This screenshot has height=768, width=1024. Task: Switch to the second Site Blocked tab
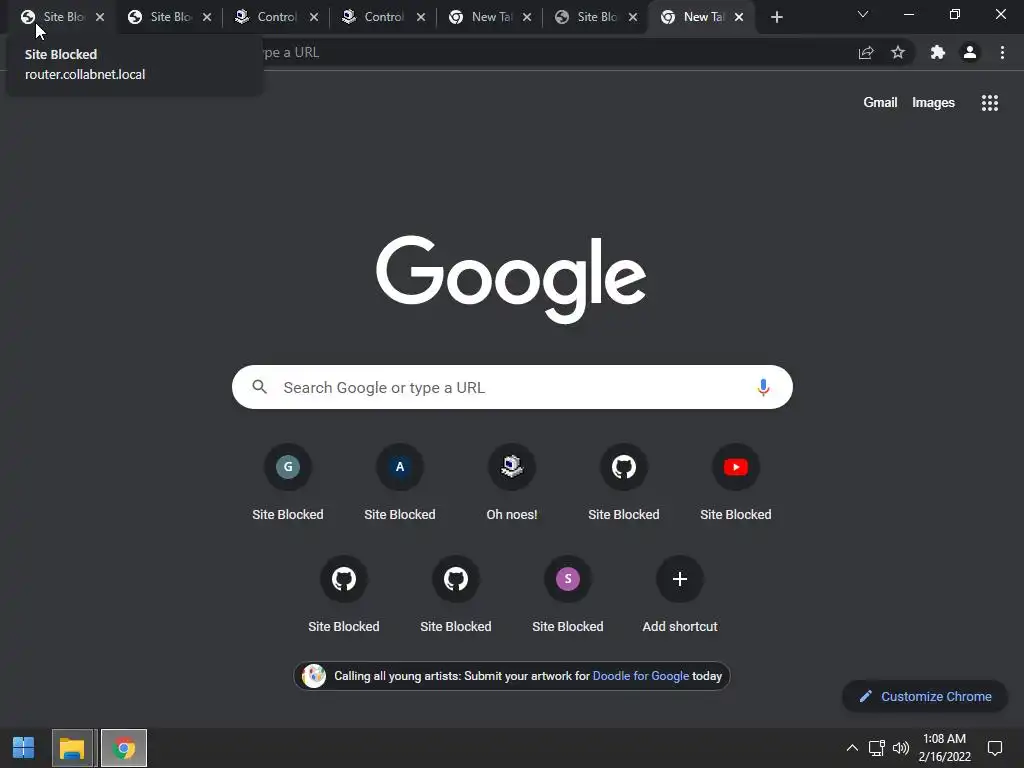(x=170, y=17)
